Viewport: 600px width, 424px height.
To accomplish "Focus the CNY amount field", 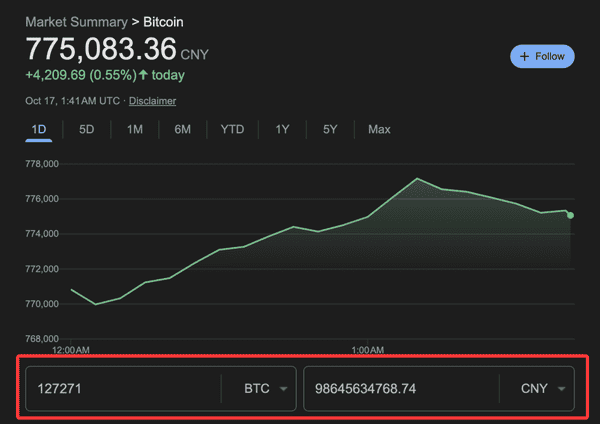I will click(400, 388).
